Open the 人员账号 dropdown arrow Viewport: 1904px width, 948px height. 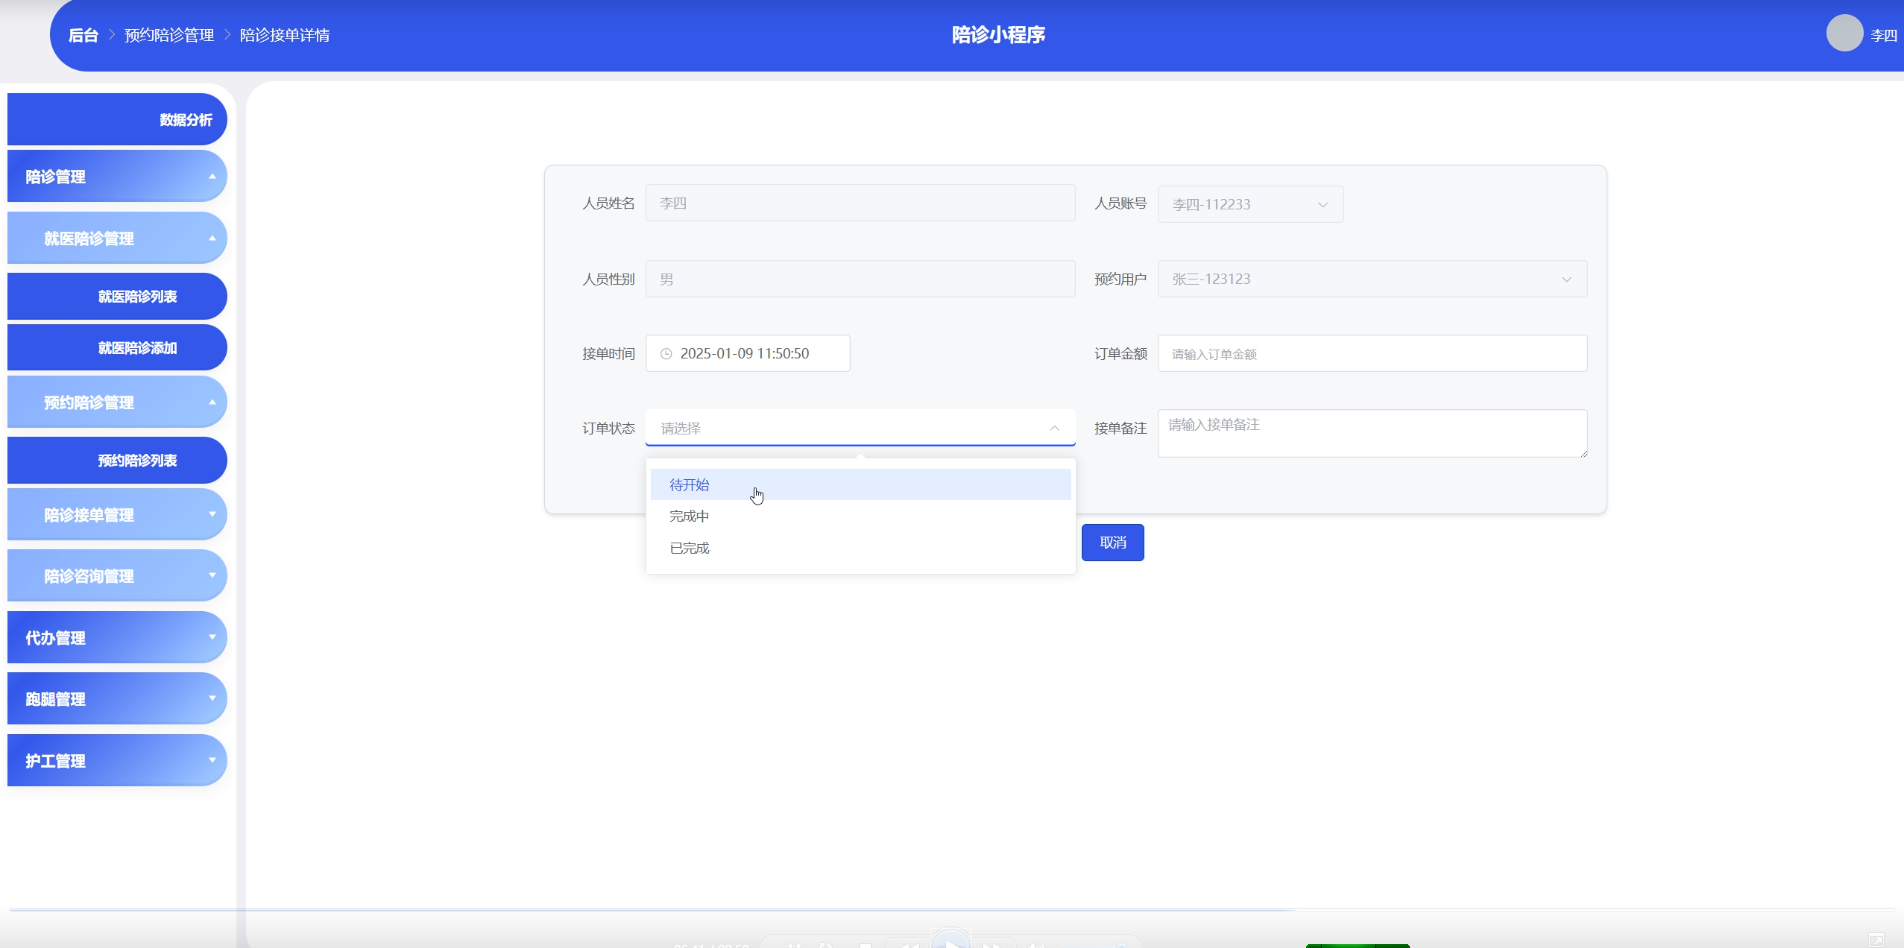pos(1323,205)
